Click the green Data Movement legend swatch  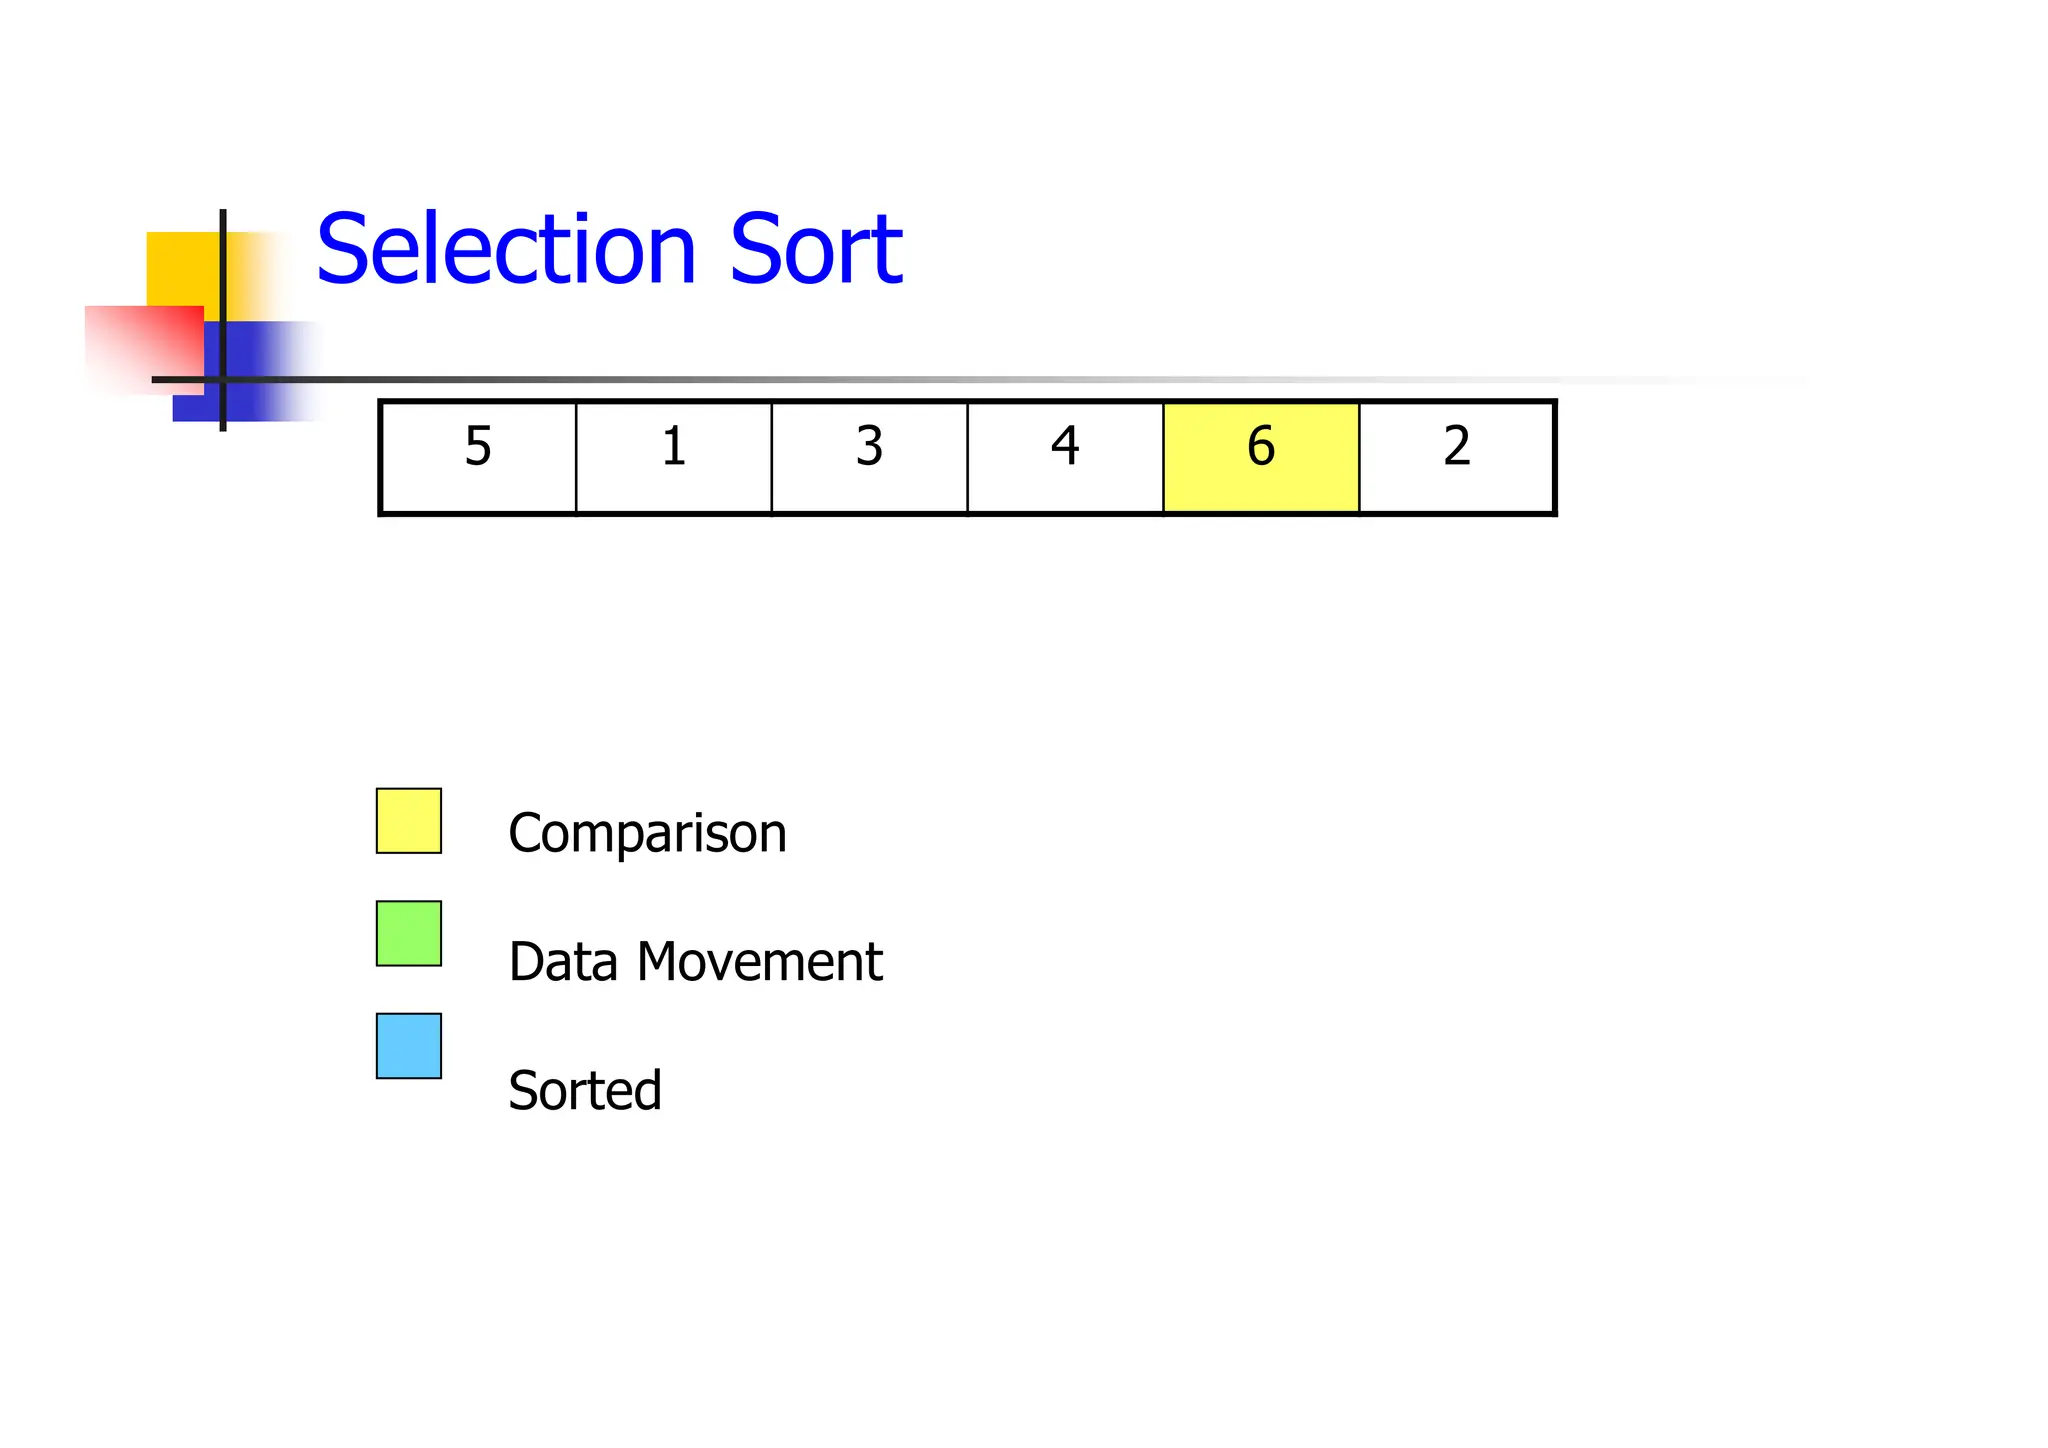[408, 934]
